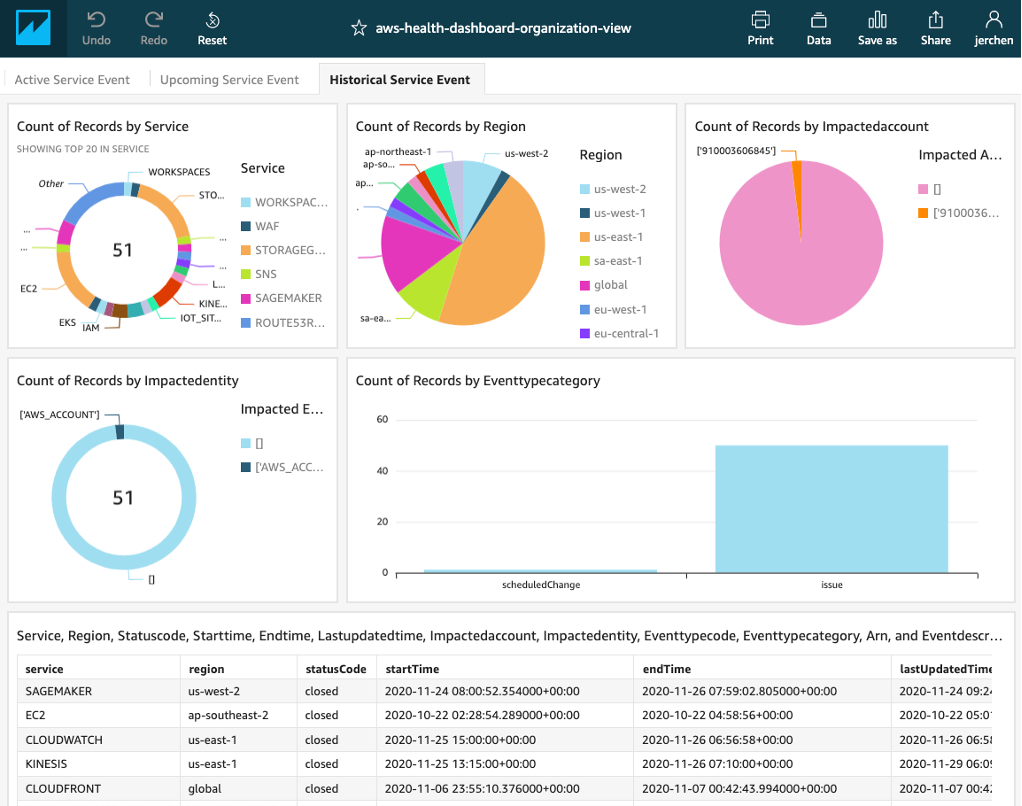Image resolution: width=1022 pixels, height=806 pixels.
Task: Sort table by the startTime column header
Action: 412,669
